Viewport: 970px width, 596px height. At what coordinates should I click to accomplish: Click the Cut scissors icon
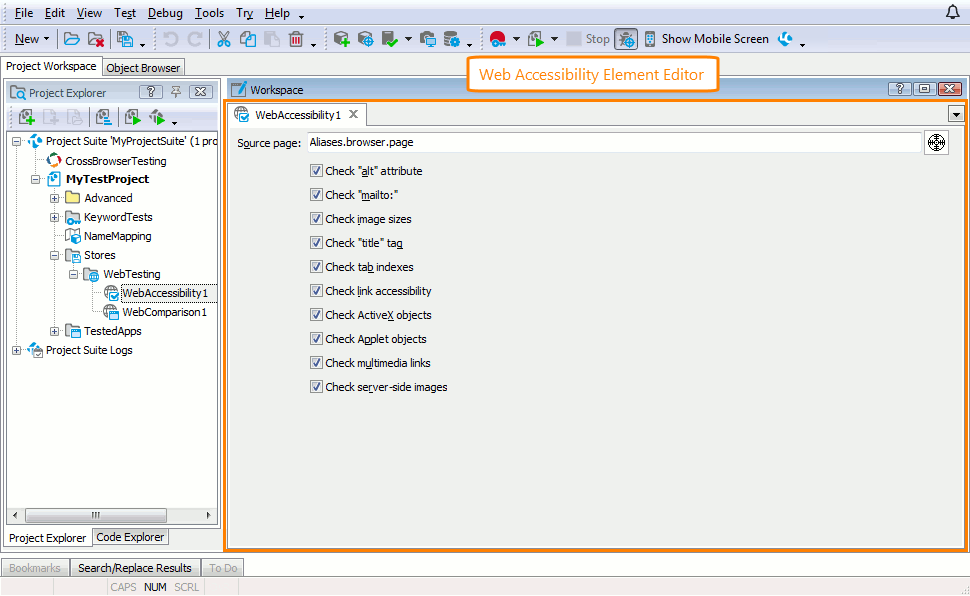223,39
